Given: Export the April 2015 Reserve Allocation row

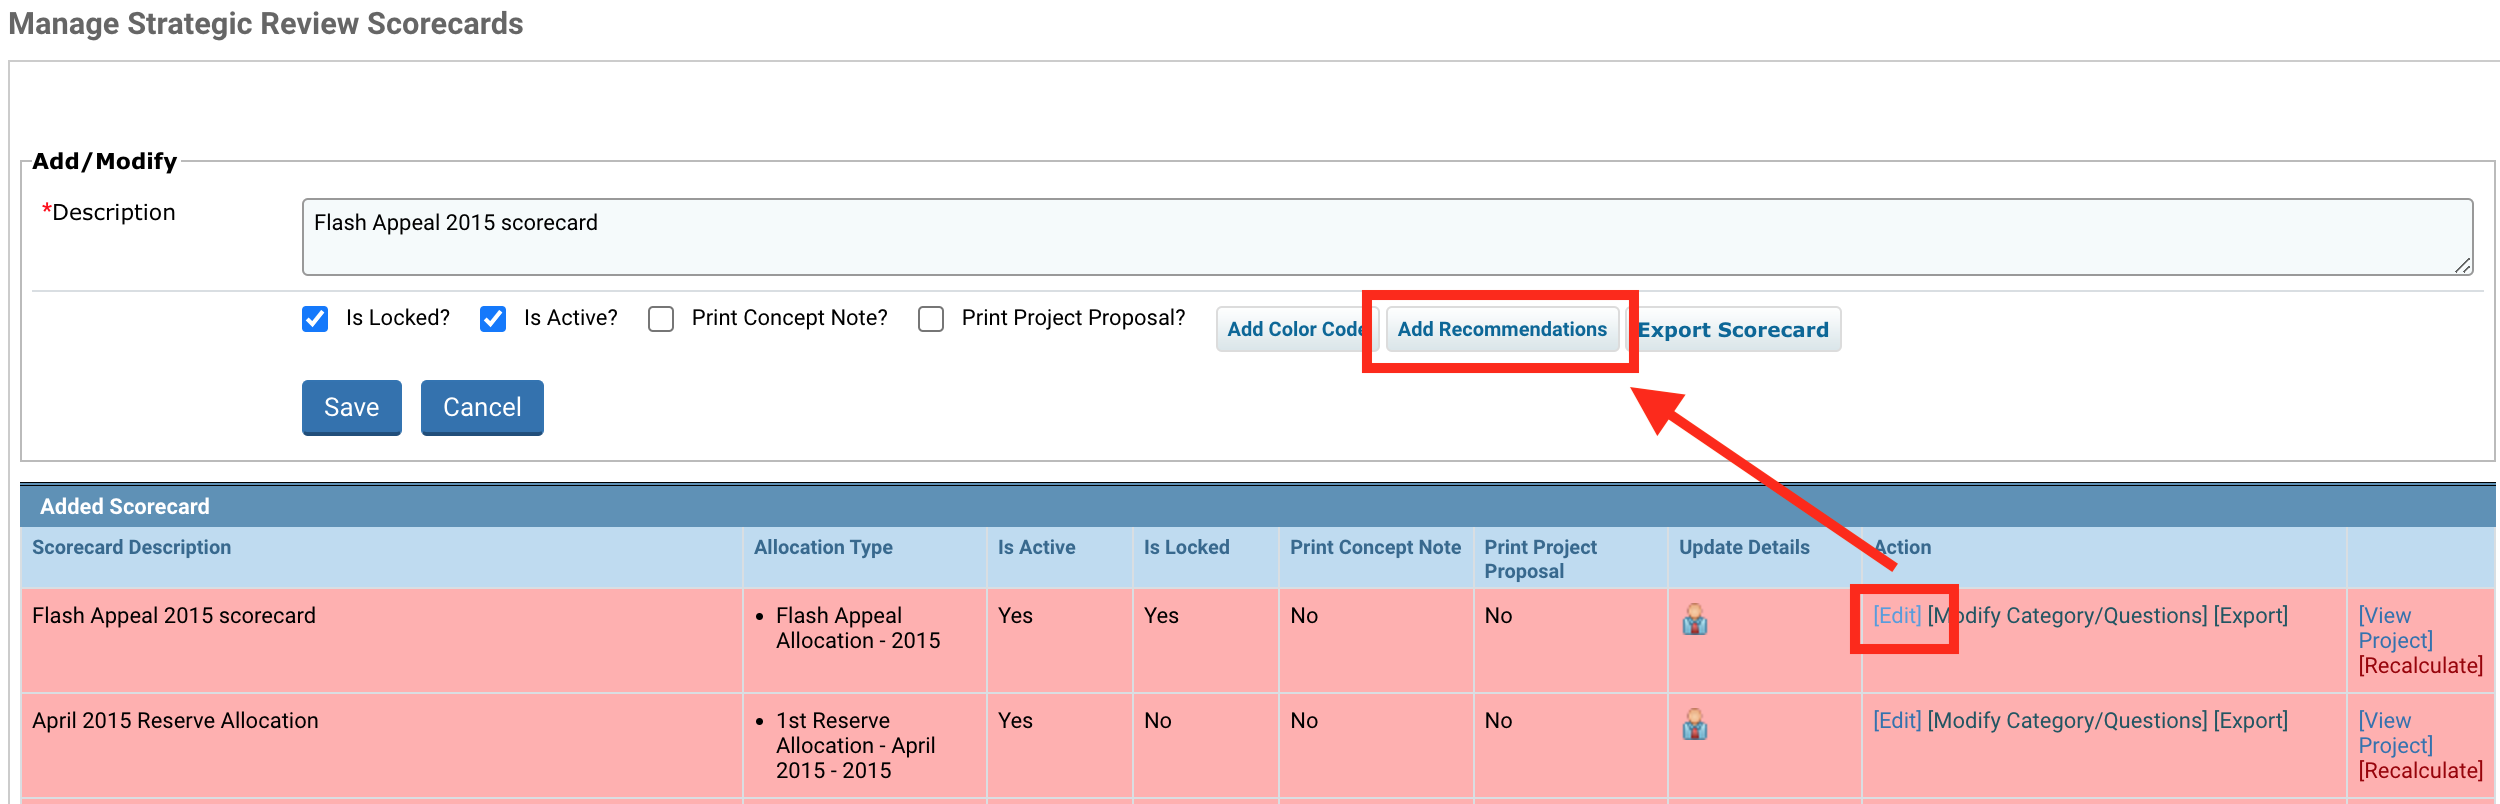Looking at the screenshot, I should click(2250, 721).
